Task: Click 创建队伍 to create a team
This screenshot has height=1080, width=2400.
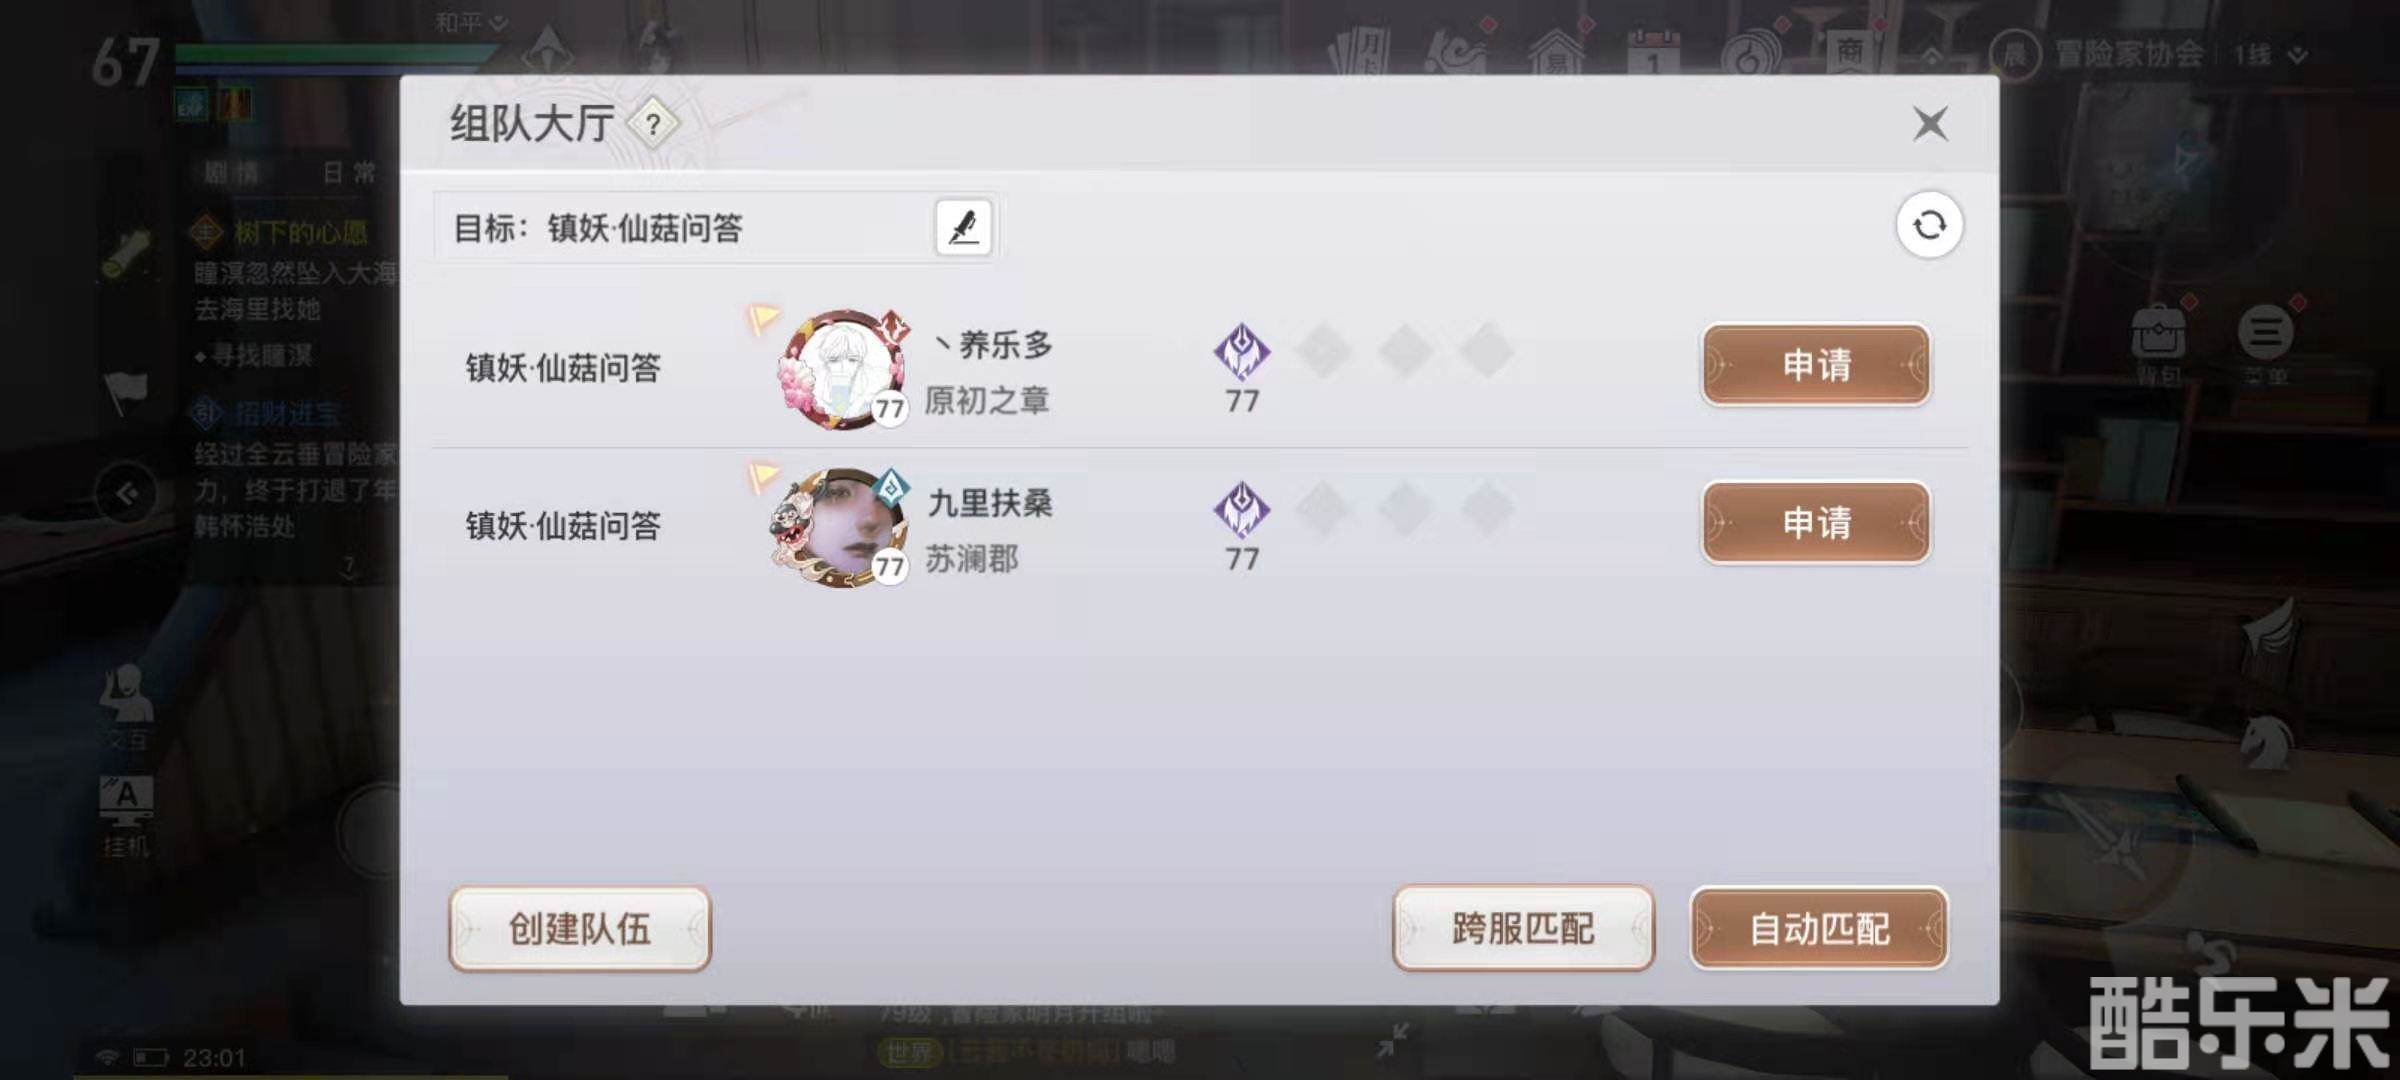Action: tap(580, 929)
